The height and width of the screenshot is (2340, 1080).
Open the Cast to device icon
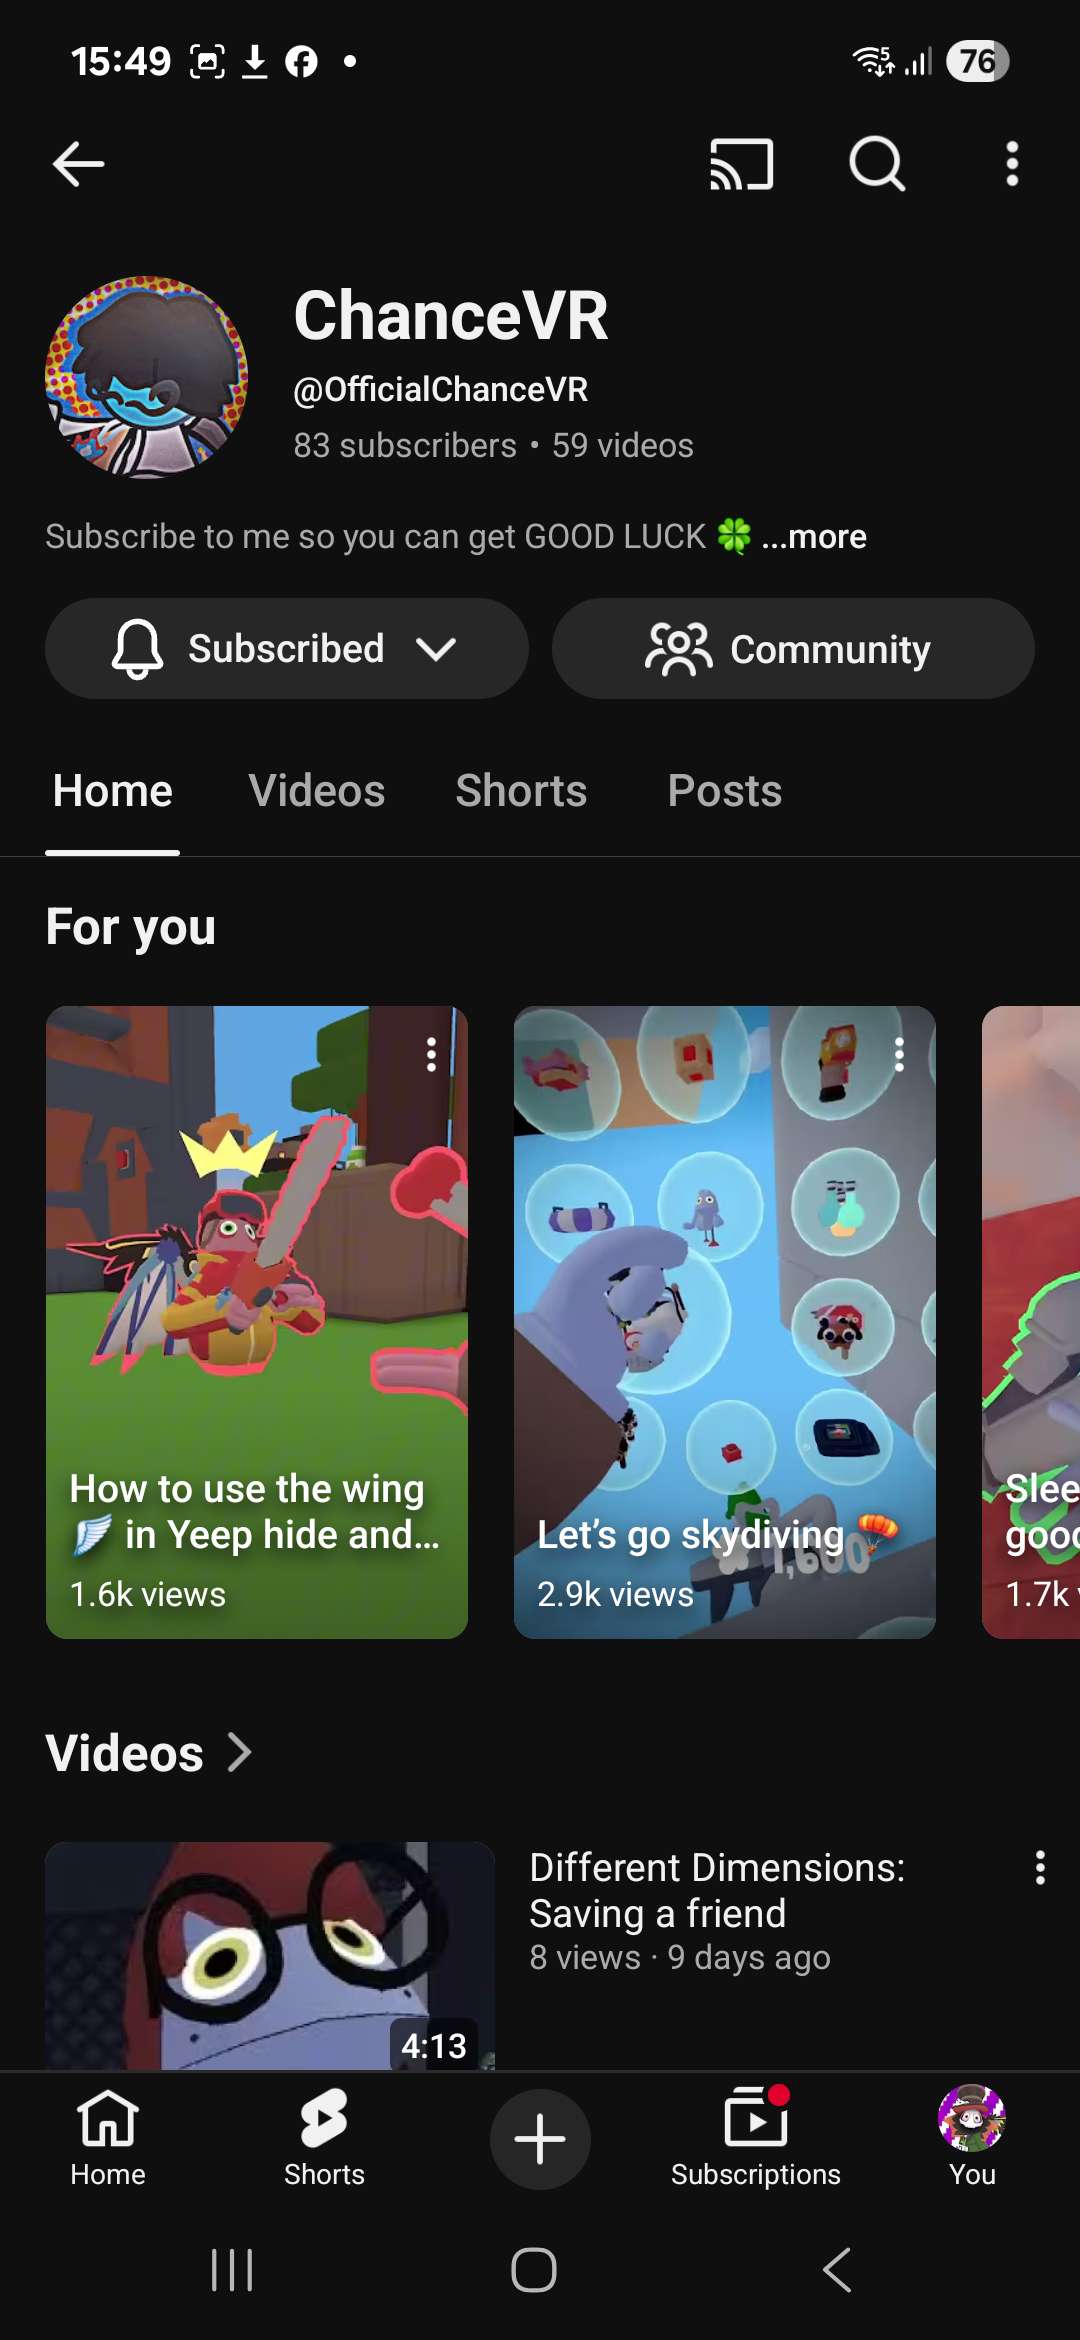pyautogui.click(x=741, y=164)
